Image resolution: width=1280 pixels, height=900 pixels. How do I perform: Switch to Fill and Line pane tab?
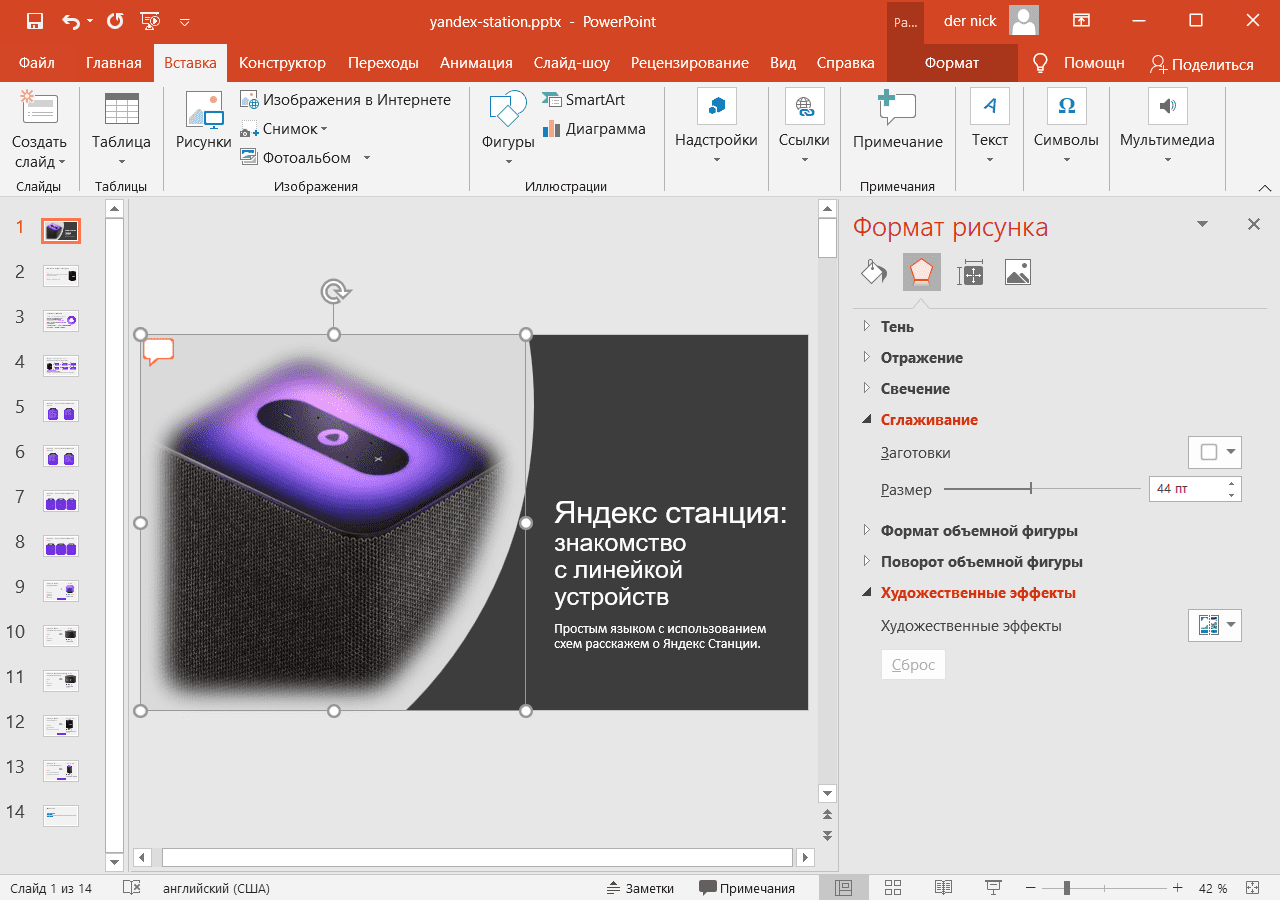[x=874, y=272]
